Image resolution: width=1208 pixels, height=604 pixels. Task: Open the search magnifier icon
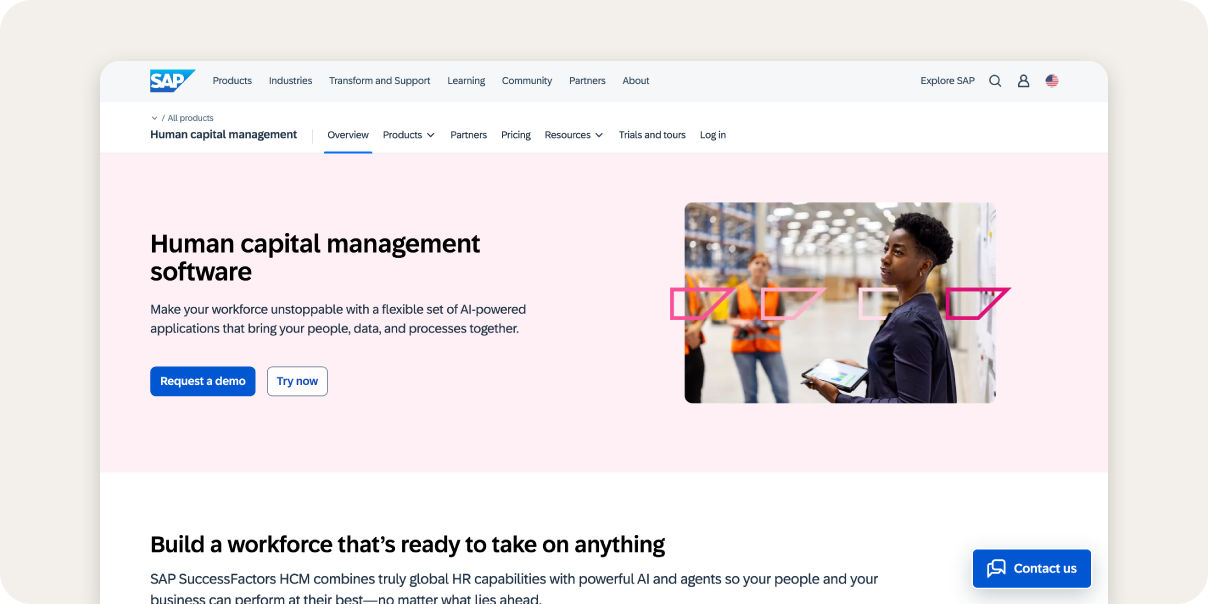click(x=995, y=80)
